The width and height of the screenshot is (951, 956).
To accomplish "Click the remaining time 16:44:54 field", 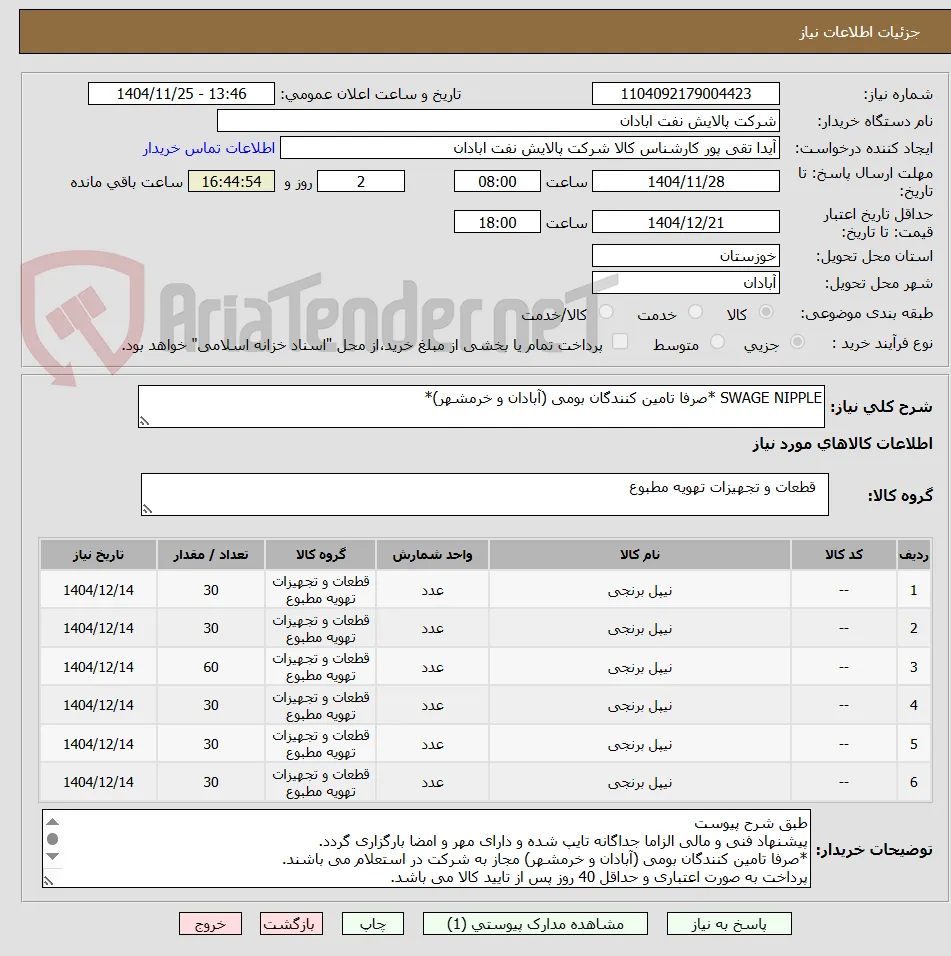I will [x=231, y=182].
